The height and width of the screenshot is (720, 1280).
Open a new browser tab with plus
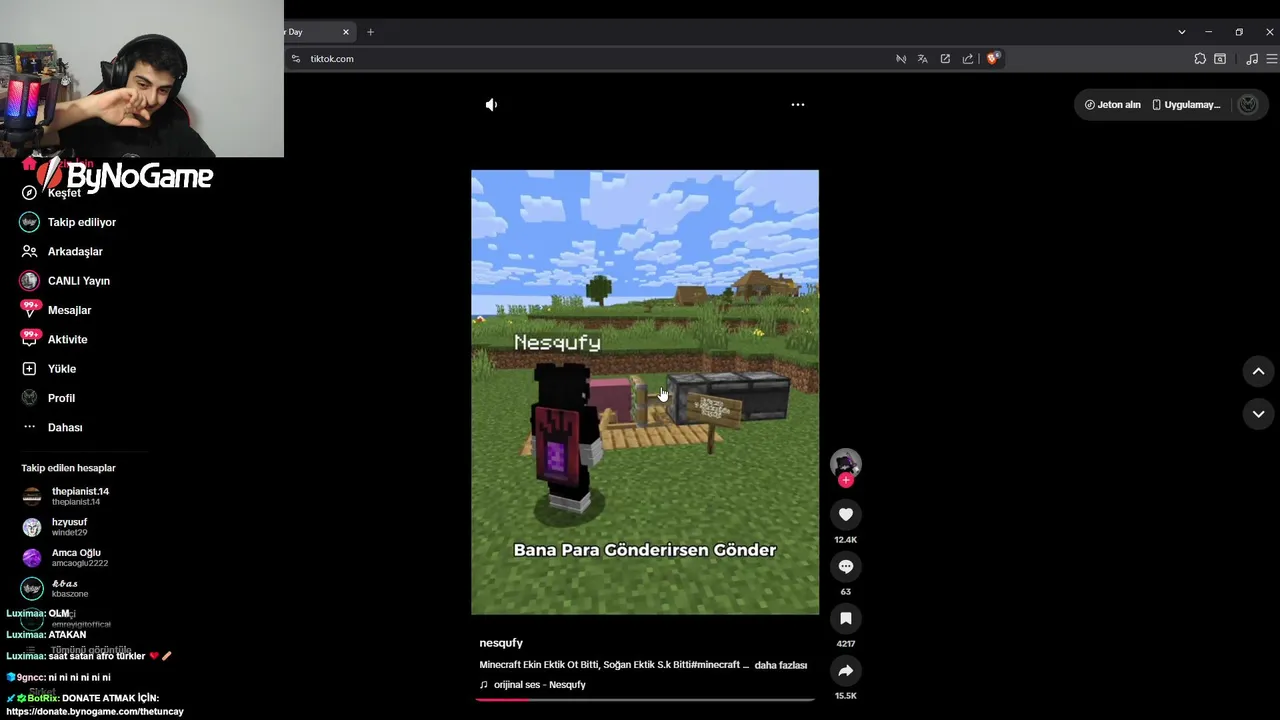[x=370, y=32]
